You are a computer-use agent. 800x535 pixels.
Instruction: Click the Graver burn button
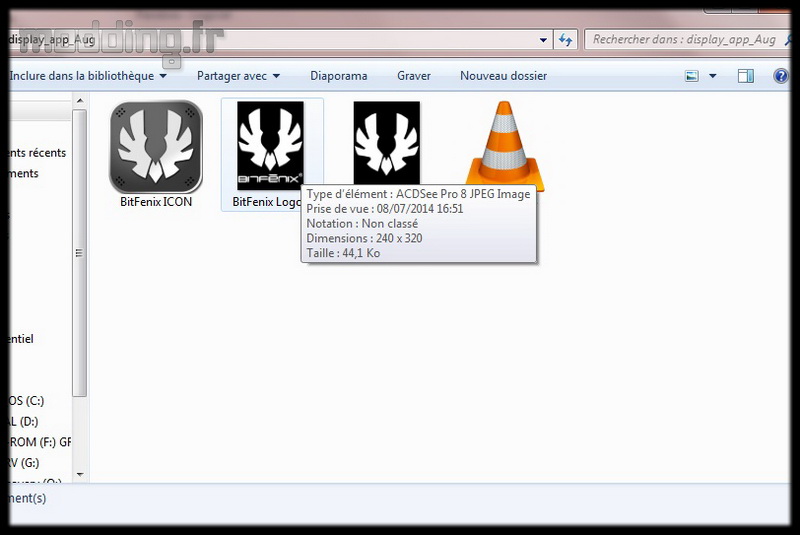point(414,76)
